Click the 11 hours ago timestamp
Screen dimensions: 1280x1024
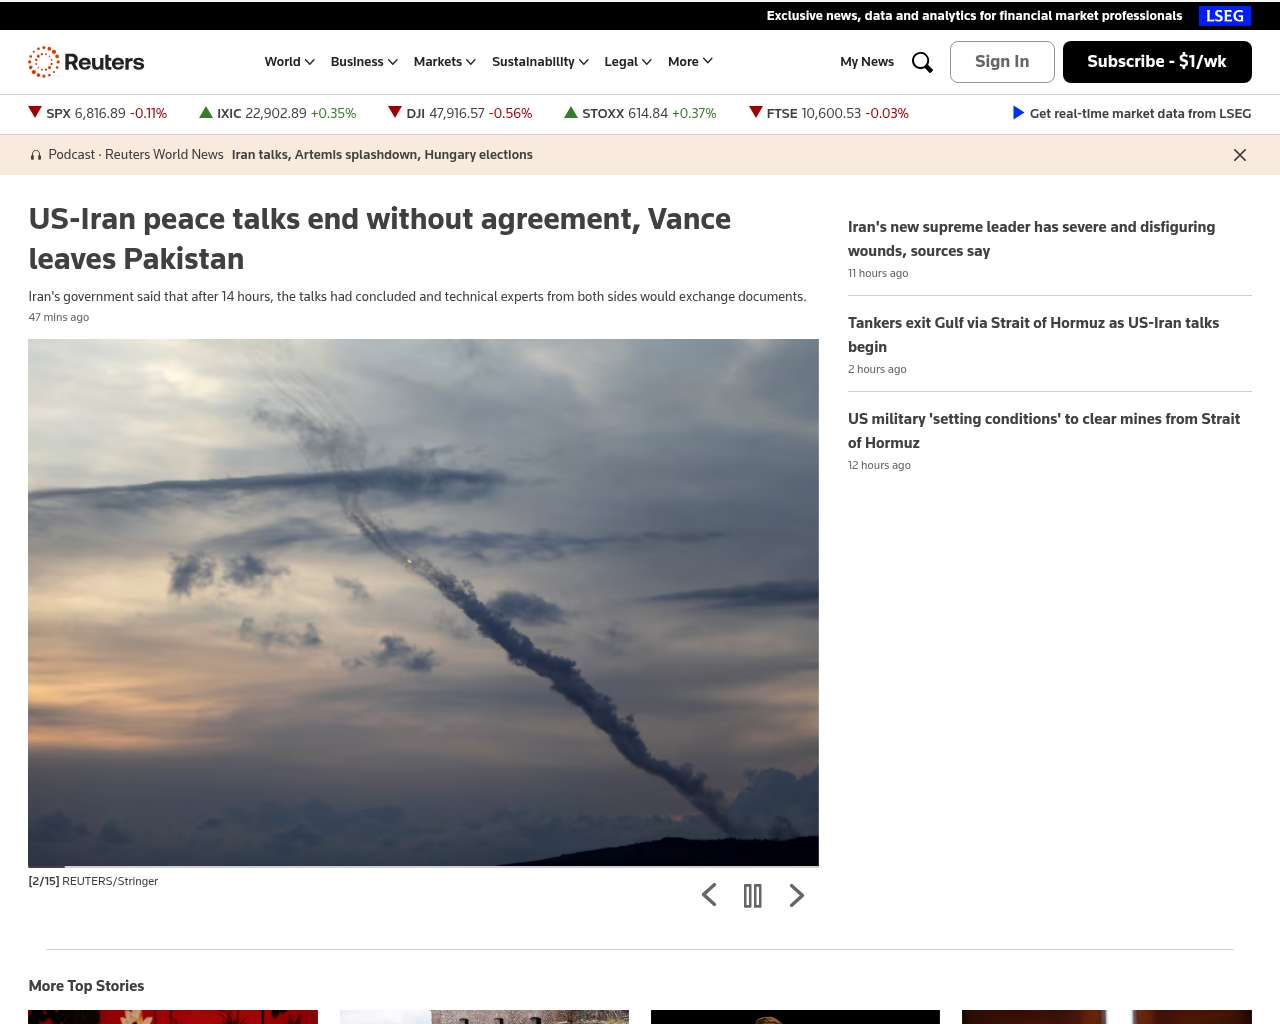(x=878, y=273)
